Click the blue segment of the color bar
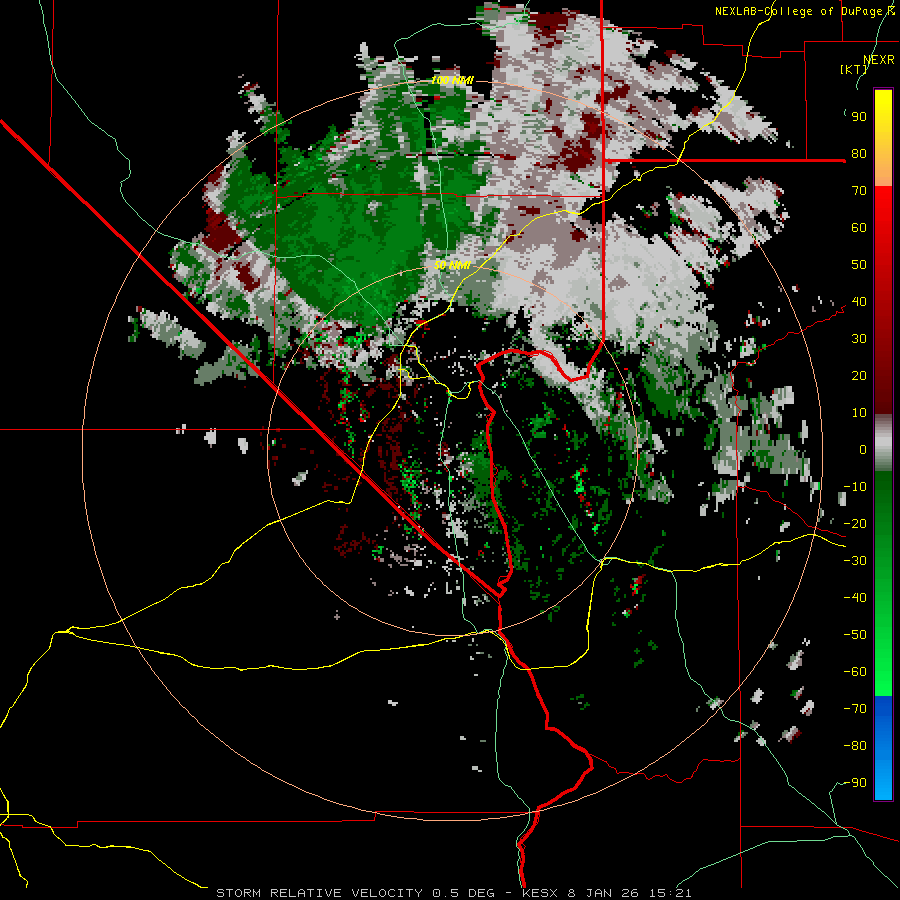Image resolution: width=900 pixels, height=900 pixels. pos(883,747)
